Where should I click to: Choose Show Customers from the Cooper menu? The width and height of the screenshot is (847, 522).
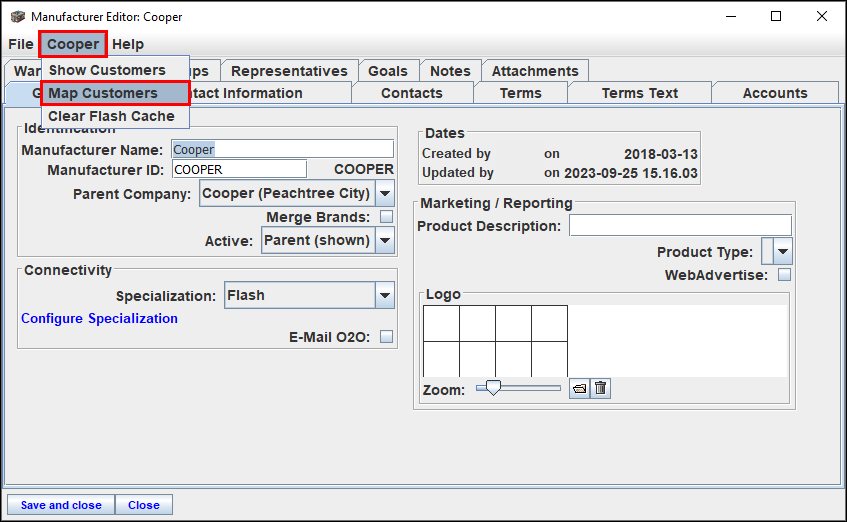pyautogui.click(x=115, y=70)
